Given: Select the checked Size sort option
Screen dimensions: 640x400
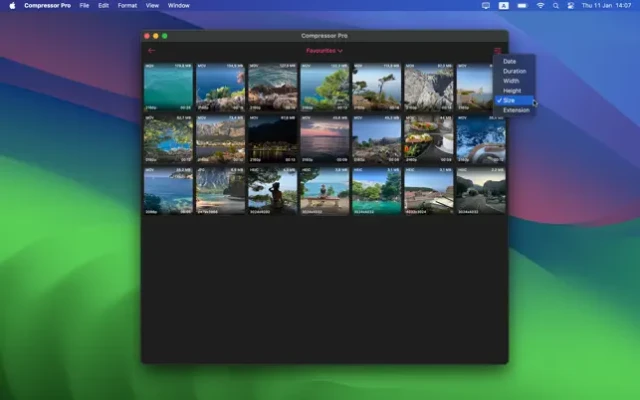Looking at the screenshot, I should click(x=509, y=101).
